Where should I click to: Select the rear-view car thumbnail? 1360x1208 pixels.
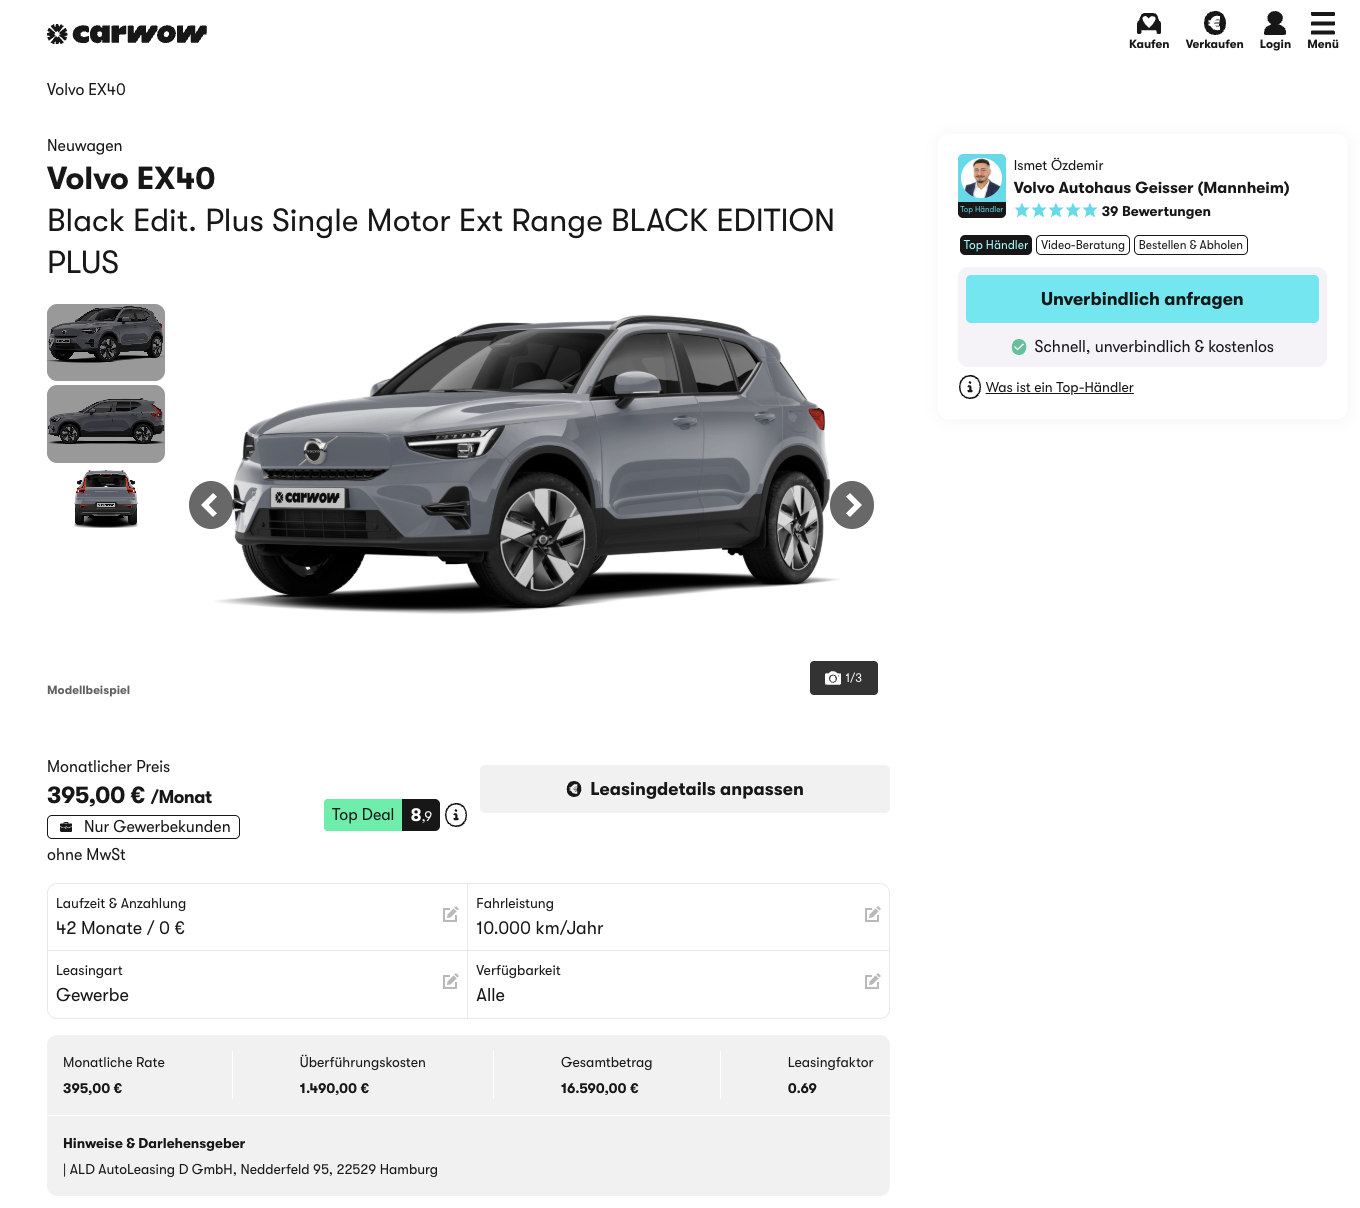tap(106, 499)
